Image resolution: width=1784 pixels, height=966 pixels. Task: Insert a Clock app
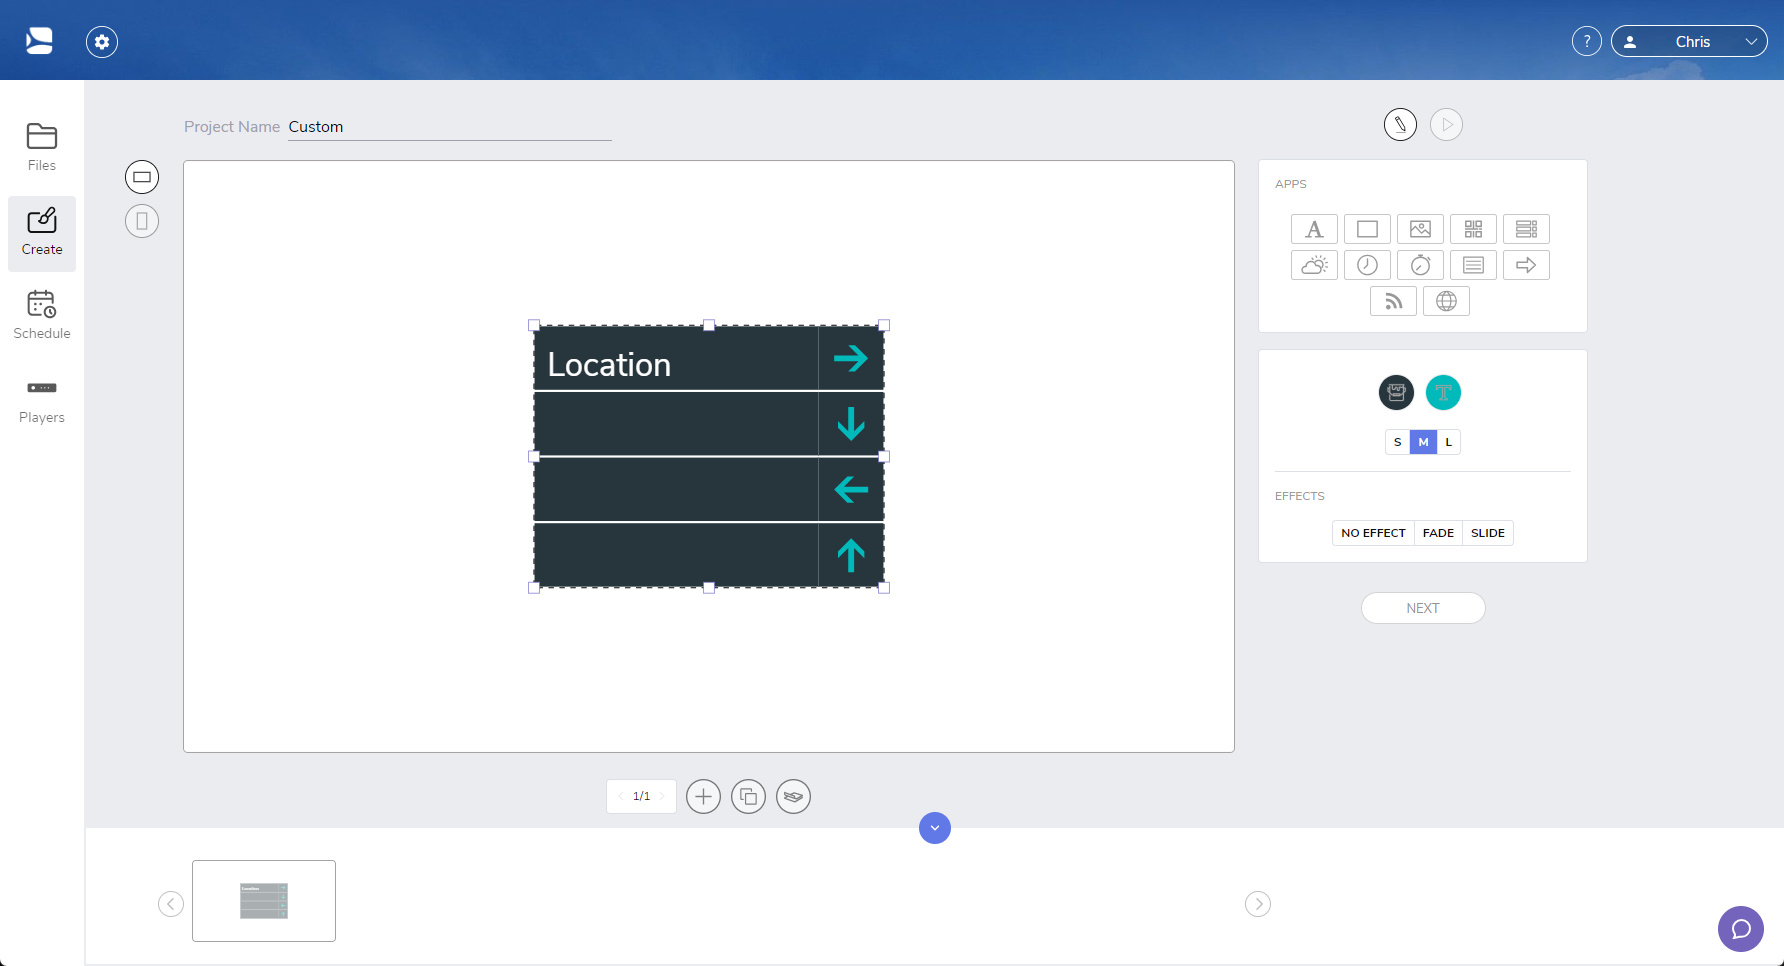click(1367, 264)
